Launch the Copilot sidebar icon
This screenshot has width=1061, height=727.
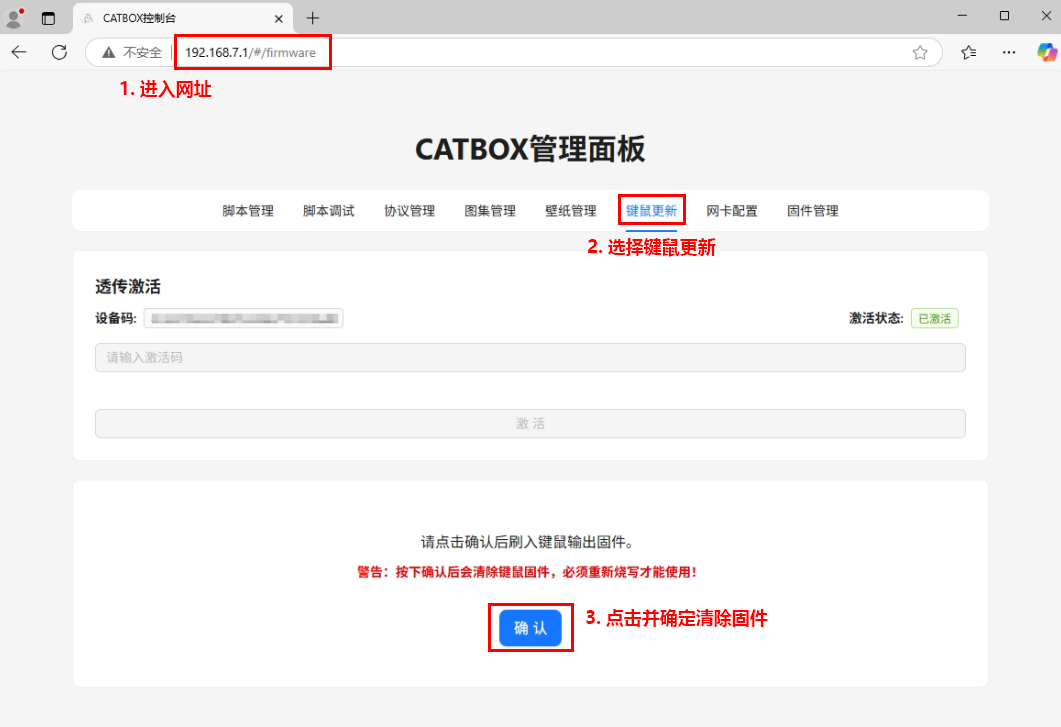pyautogui.click(x=1046, y=52)
